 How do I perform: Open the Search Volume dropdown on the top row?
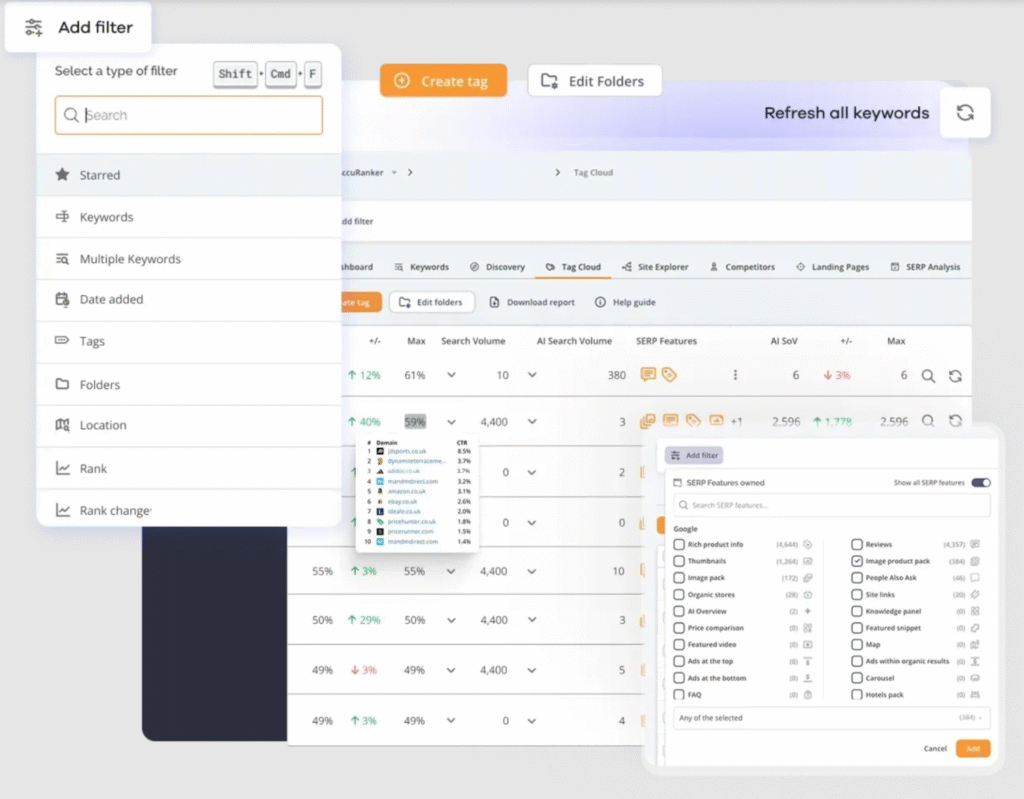tap(531, 375)
